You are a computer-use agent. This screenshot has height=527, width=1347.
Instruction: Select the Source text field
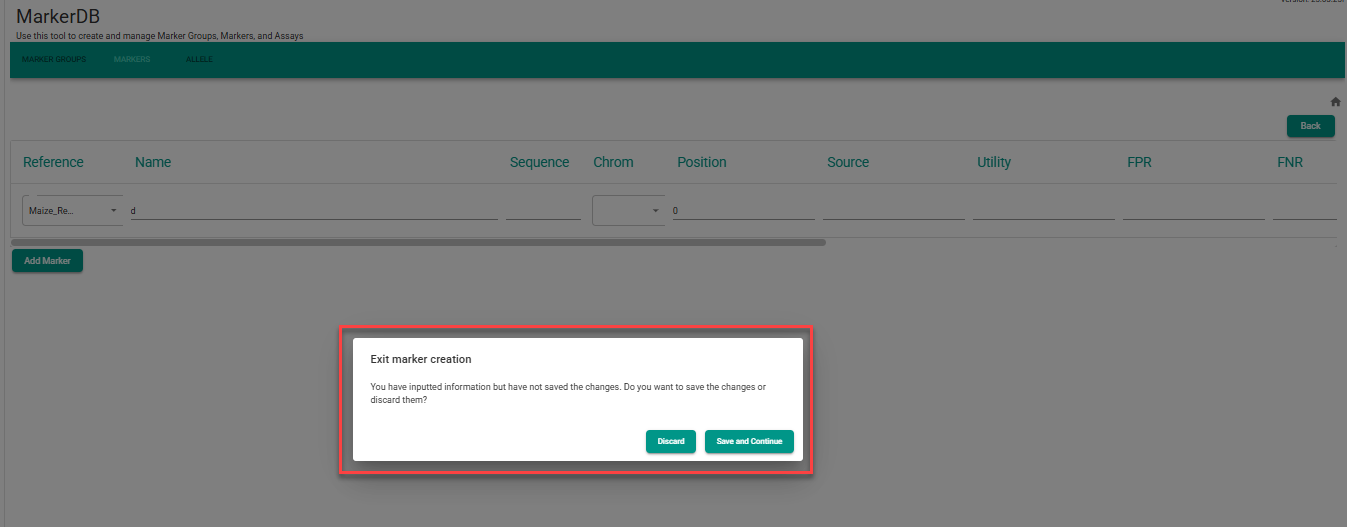(x=893, y=211)
